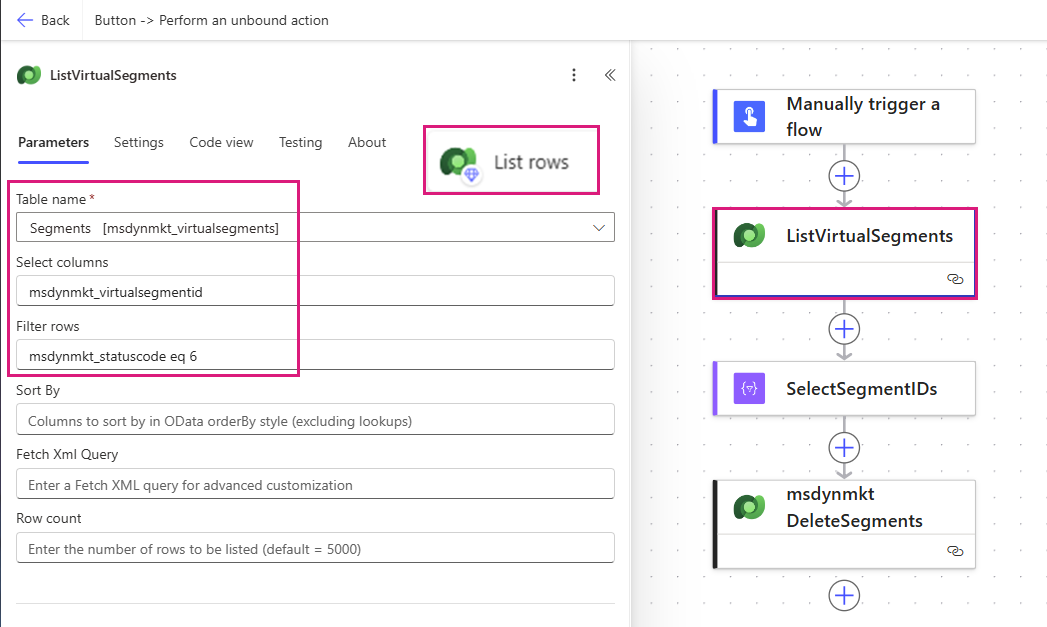Click the Fetch Xml Query field
This screenshot has height=627, width=1047.
tap(315, 485)
